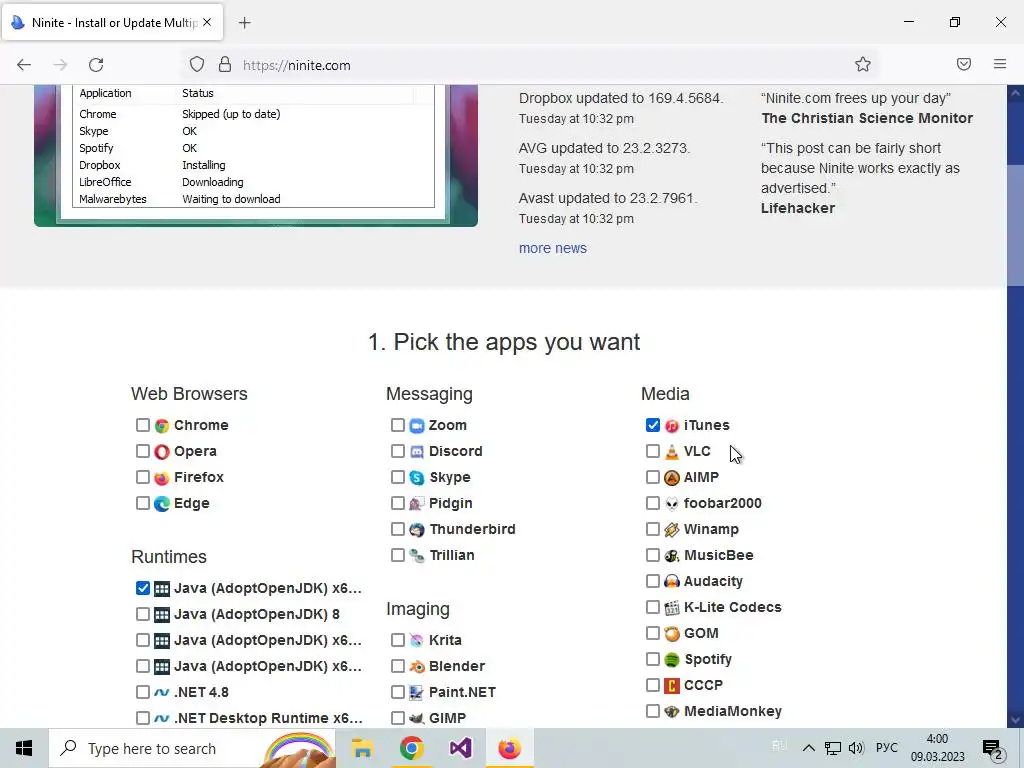Click the foobar2000 alien icon
1024x768 pixels.
coord(672,504)
